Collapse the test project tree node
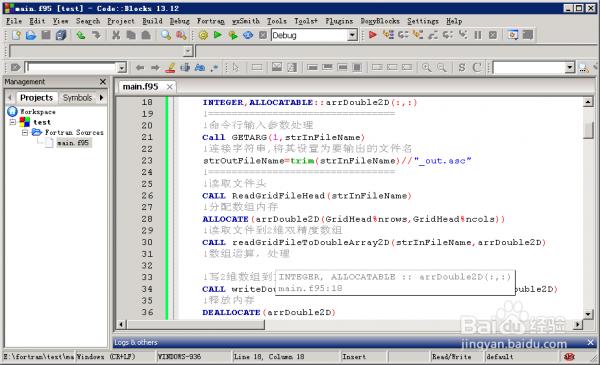Image resolution: width=600 pixels, height=365 pixels. click(13, 122)
